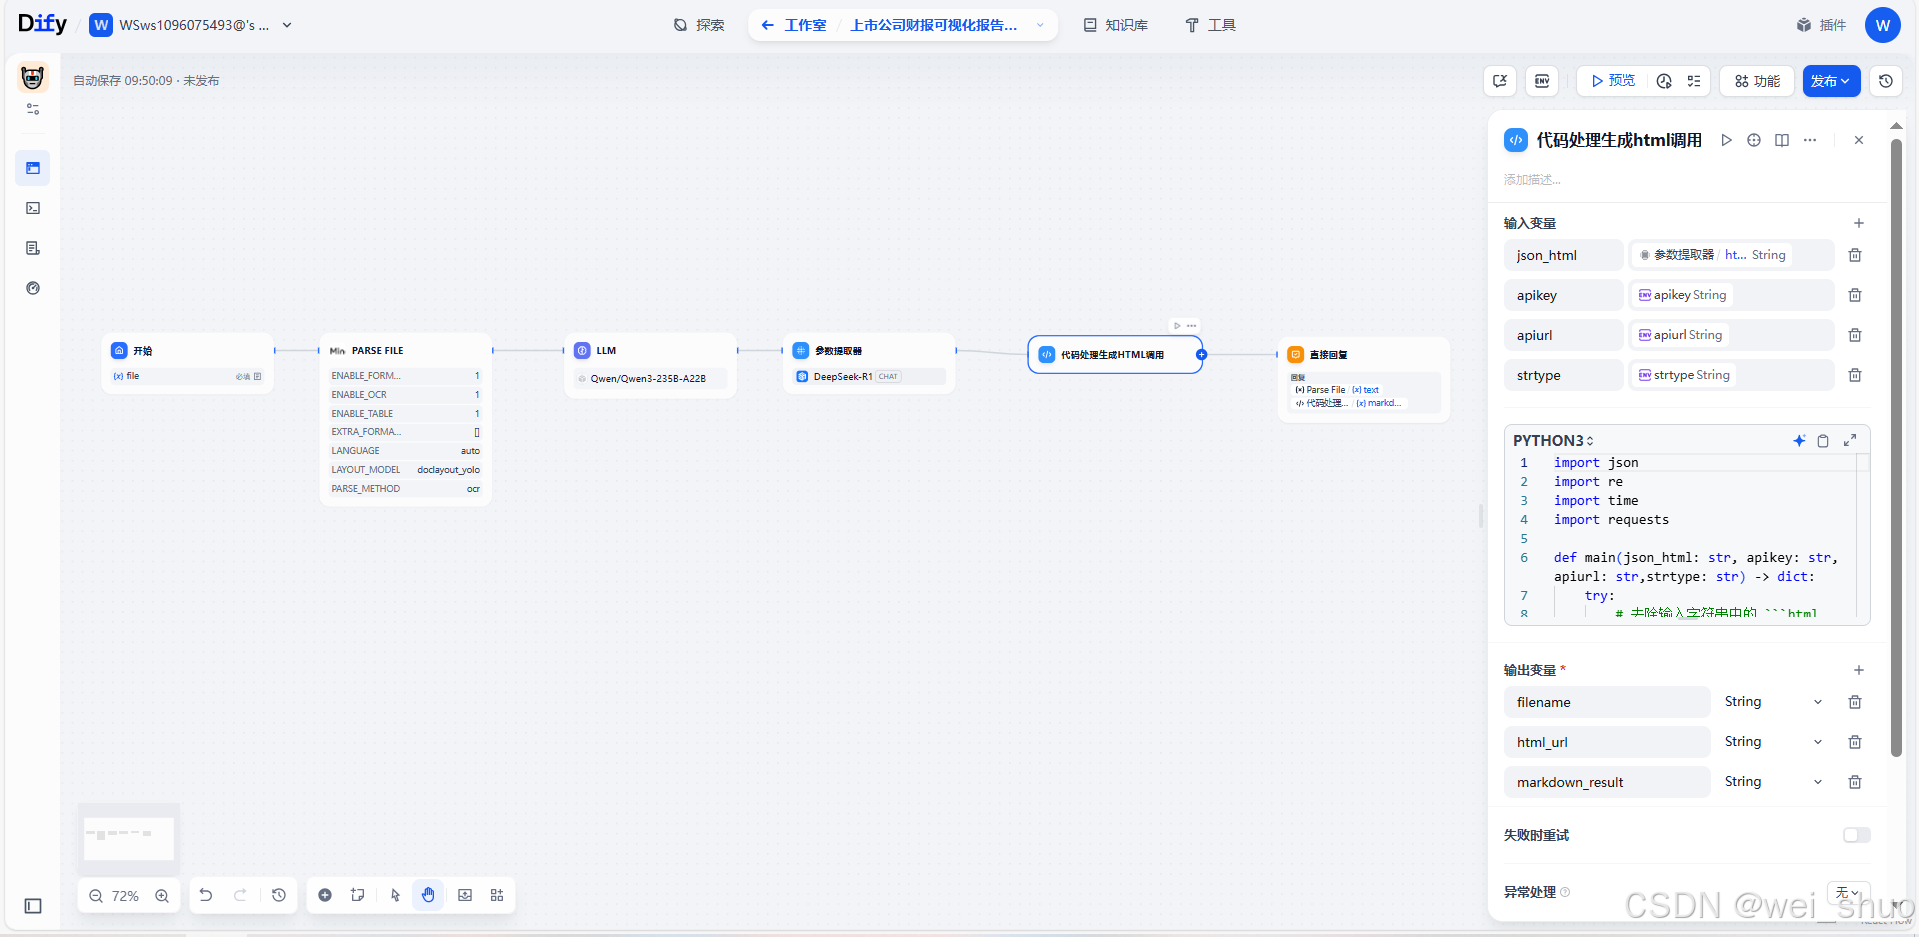Add a new node with plus icon
This screenshot has height=937, width=1919.
pyautogui.click(x=325, y=895)
